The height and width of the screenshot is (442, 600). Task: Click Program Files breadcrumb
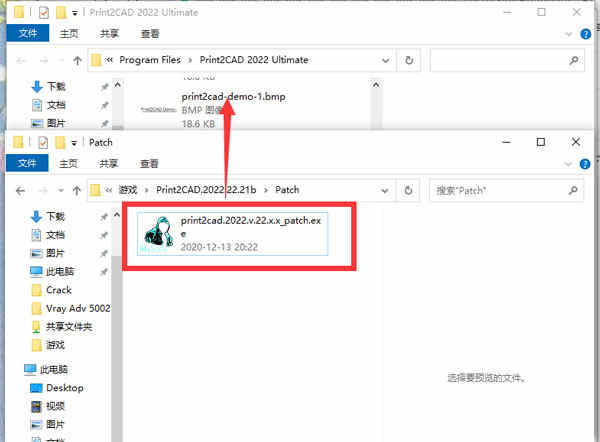click(150, 60)
